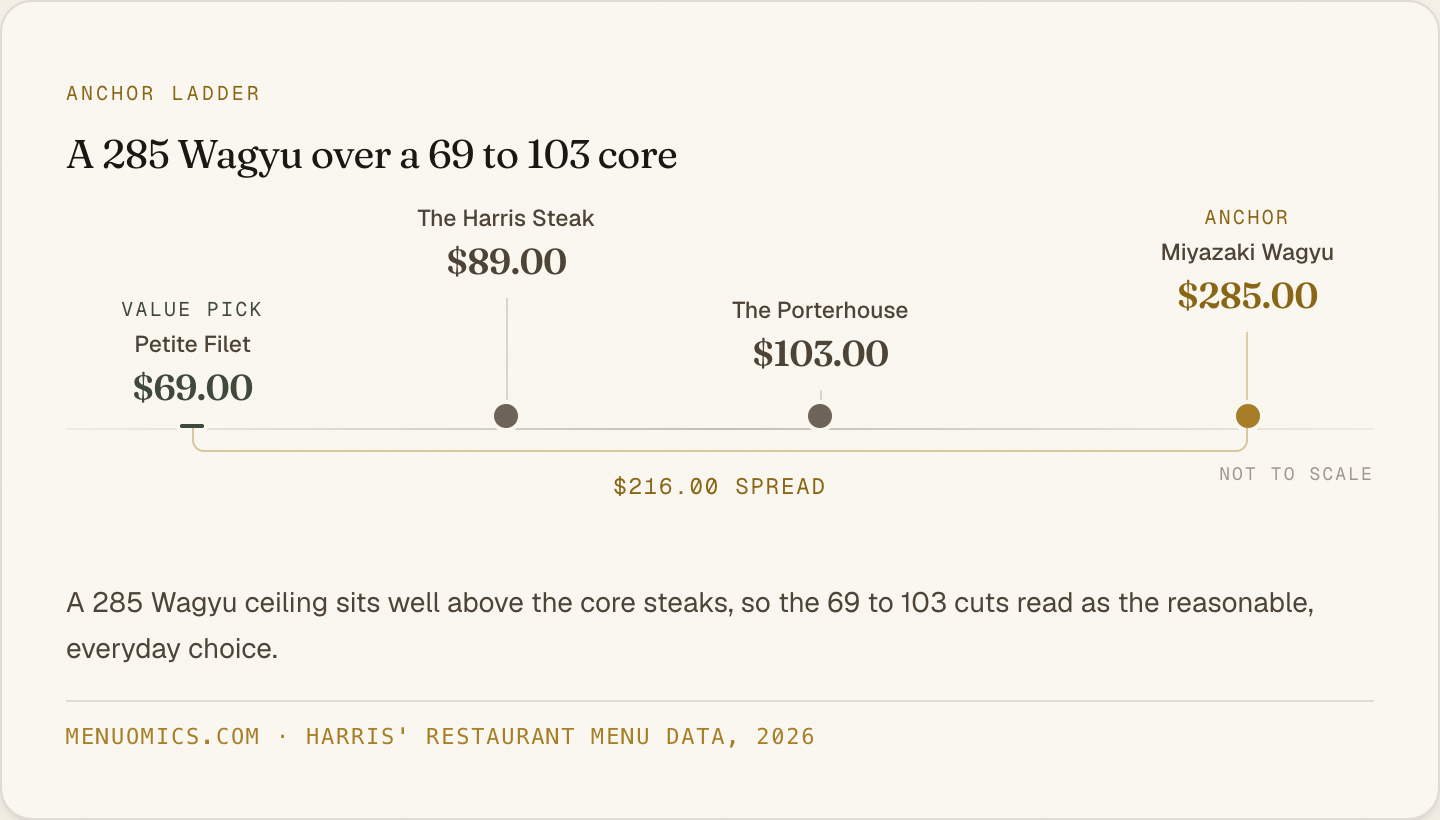Click the chart title about 285 Wagyu
Screen dimensions: 1440x820
(x=372, y=155)
